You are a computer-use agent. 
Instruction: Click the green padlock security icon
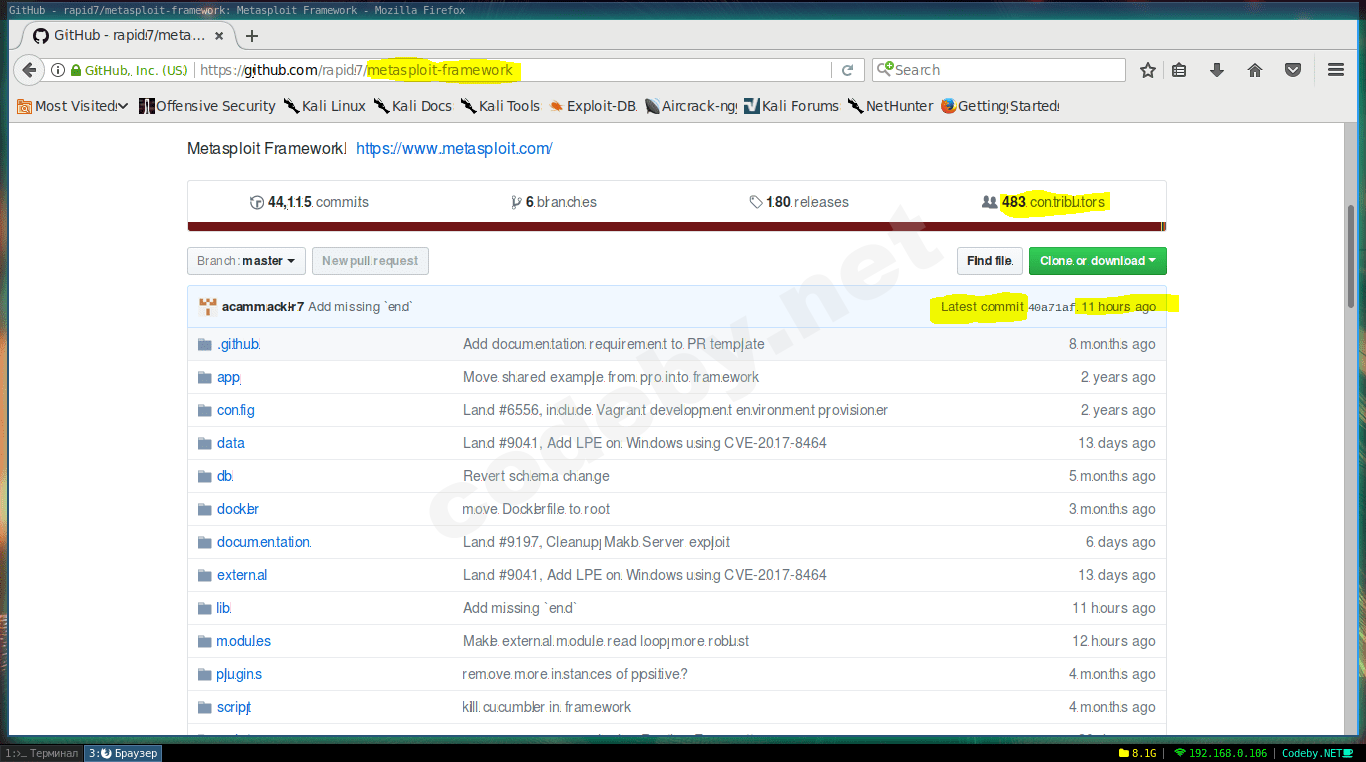(x=75, y=70)
